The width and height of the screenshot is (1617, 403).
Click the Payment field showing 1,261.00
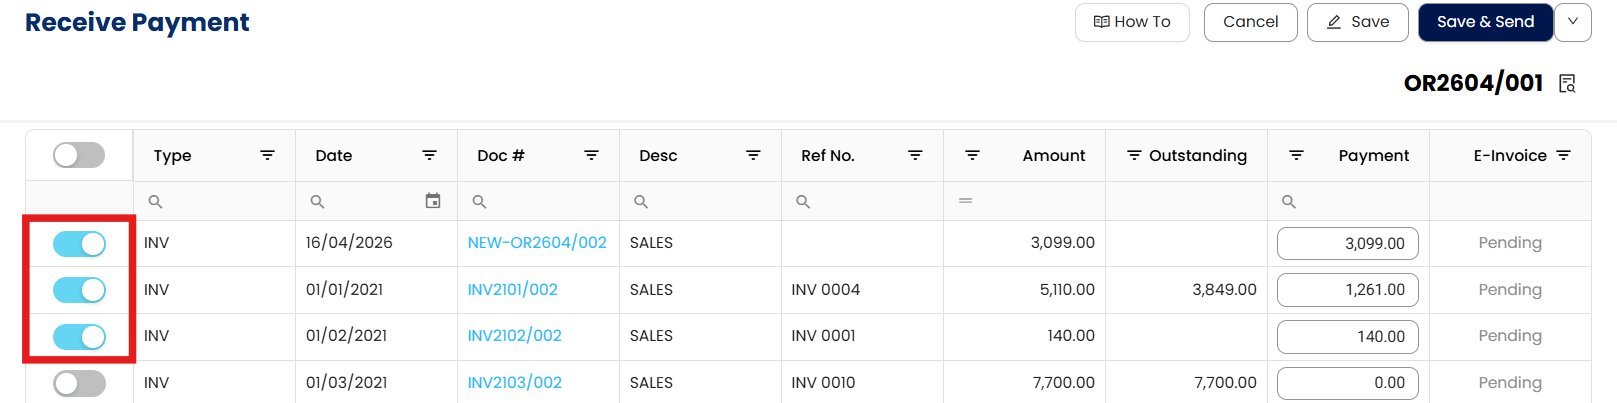pos(1347,290)
